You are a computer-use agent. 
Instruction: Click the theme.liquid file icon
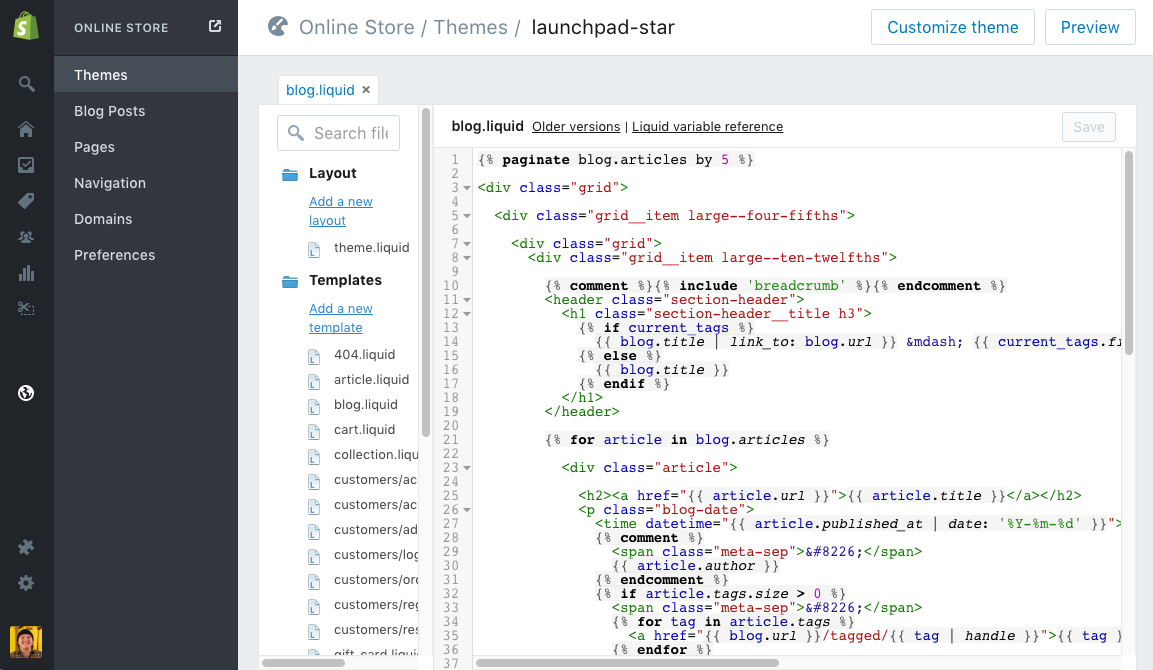(314, 250)
